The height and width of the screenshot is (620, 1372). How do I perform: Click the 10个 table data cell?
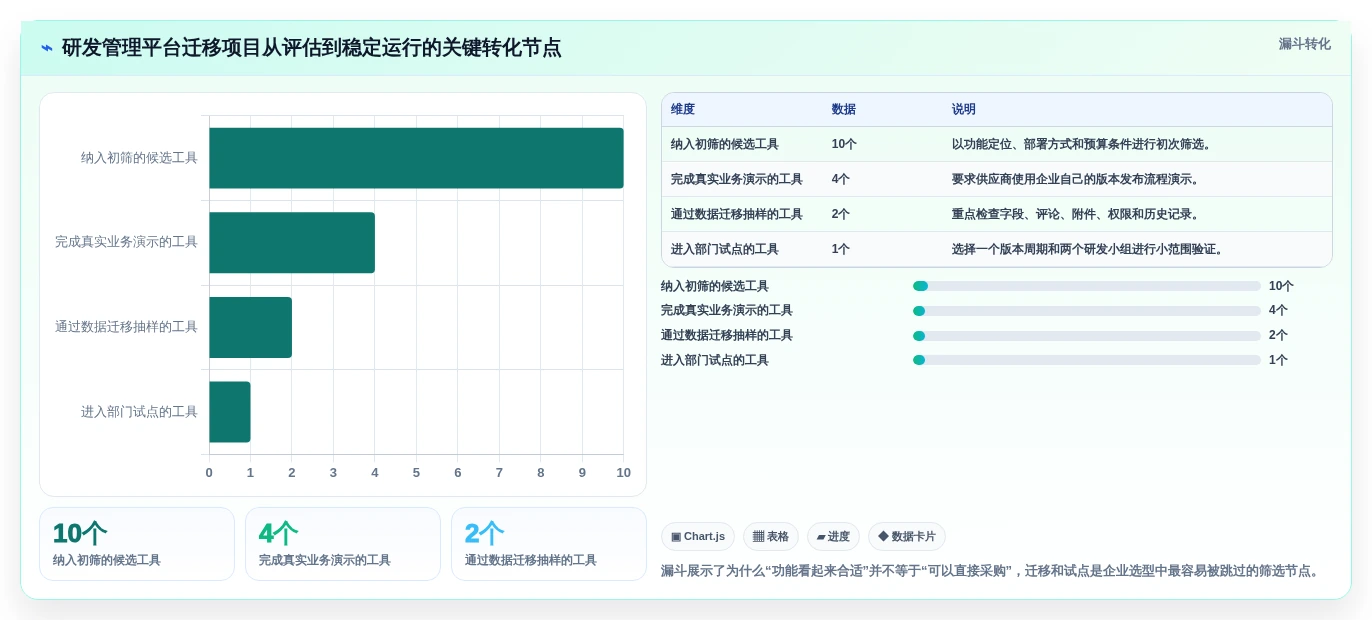[x=844, y=144]
